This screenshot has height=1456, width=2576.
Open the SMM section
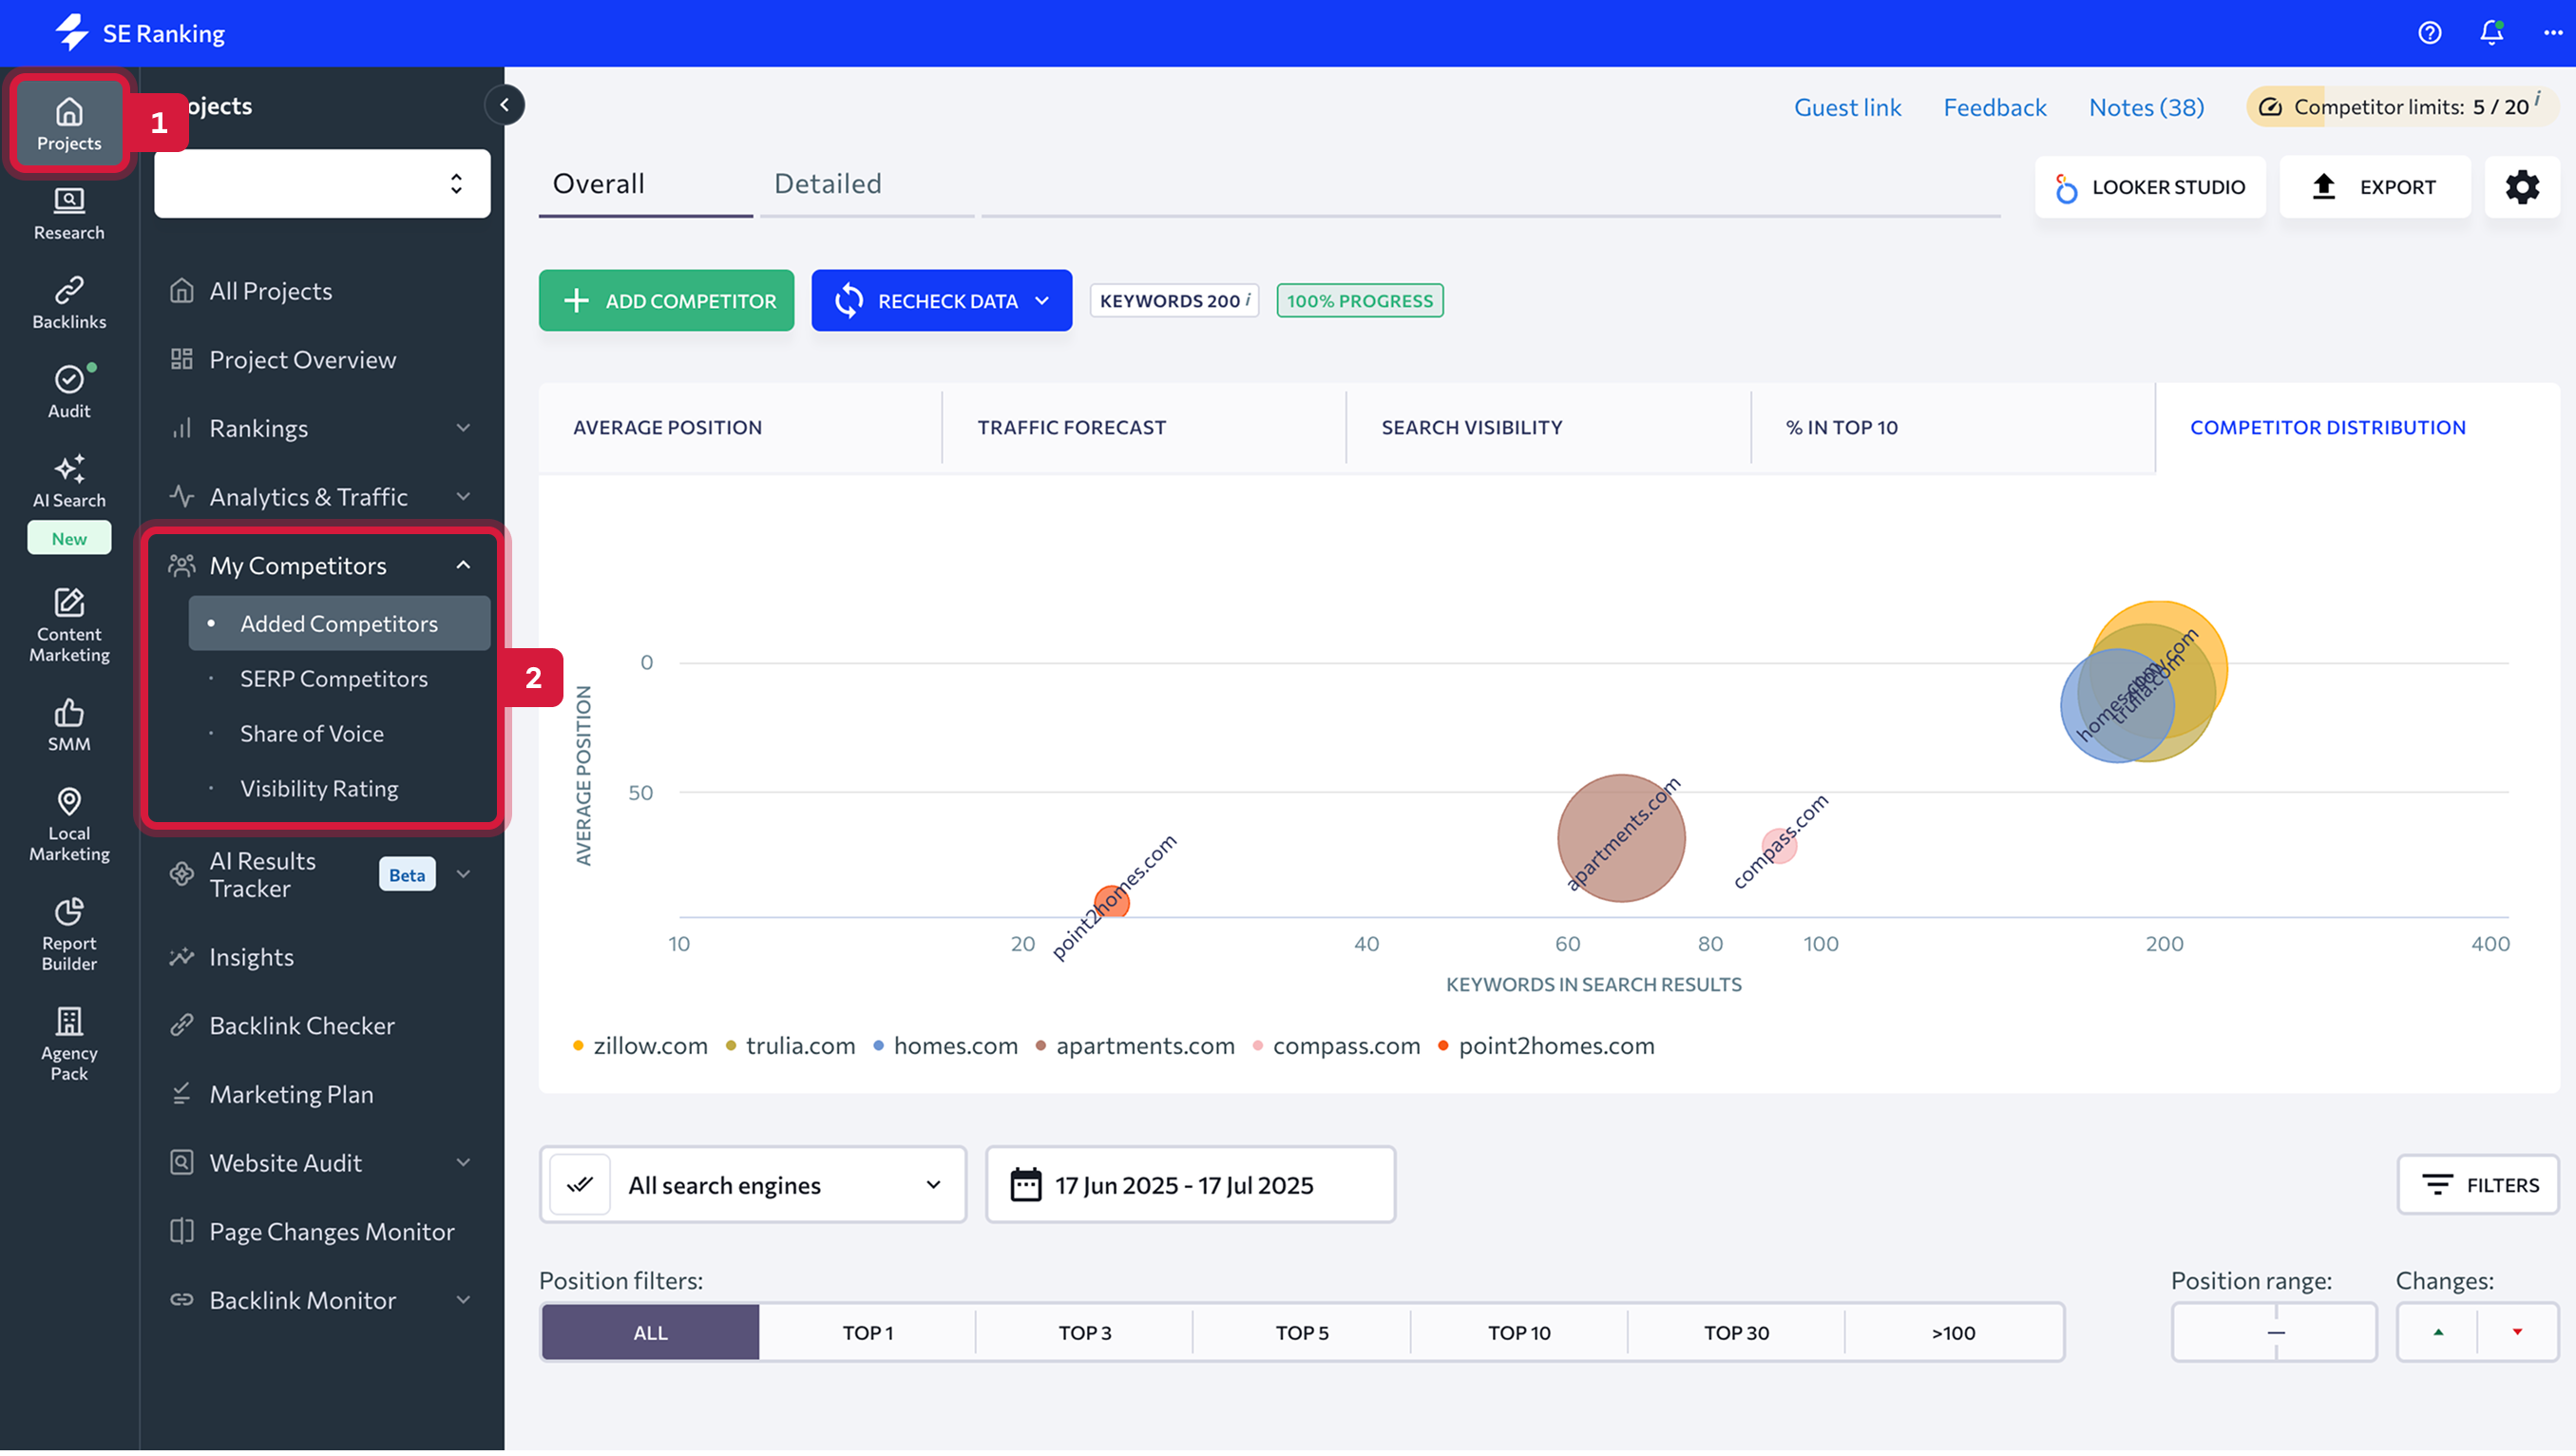(x=69, y=725)
